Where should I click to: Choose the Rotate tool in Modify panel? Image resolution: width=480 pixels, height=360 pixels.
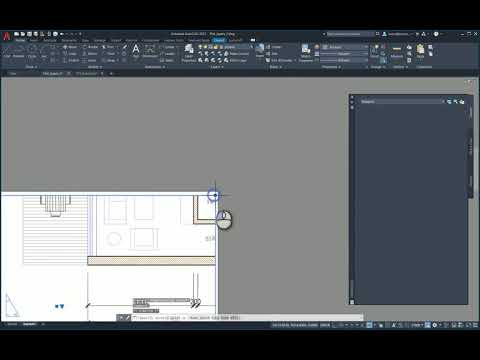pyautogui.click(x=90, y=47)
